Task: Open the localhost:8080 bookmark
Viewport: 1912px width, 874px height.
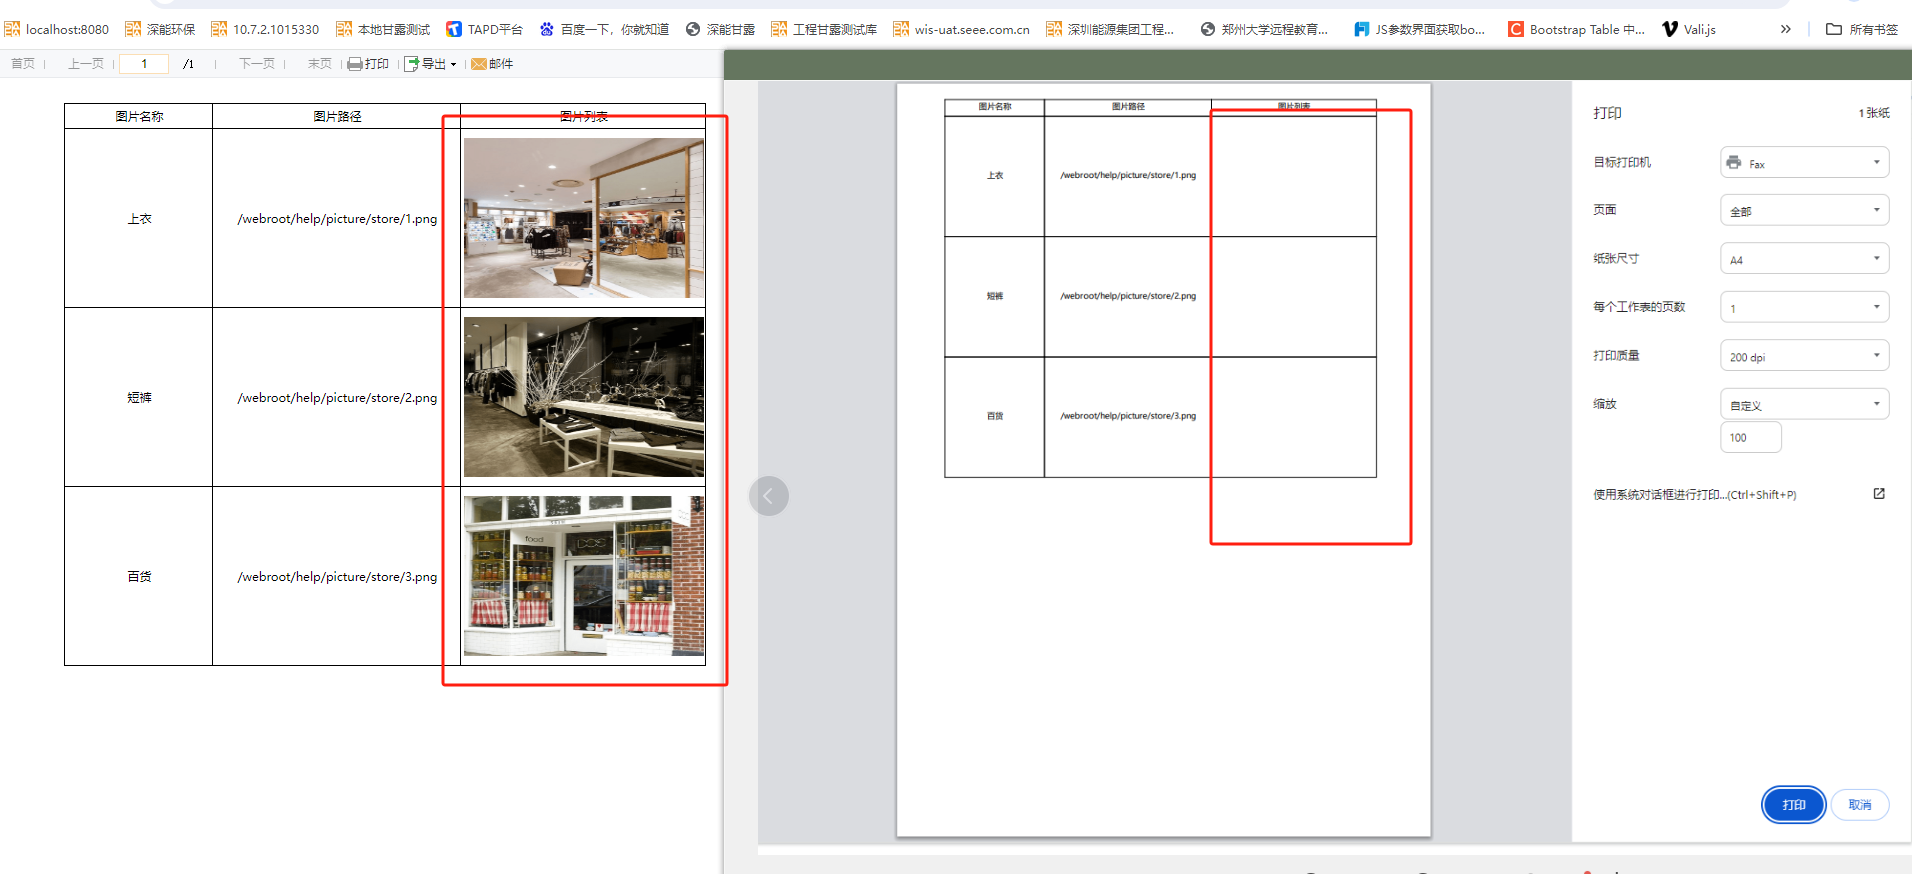Action: tap(57, 29)
